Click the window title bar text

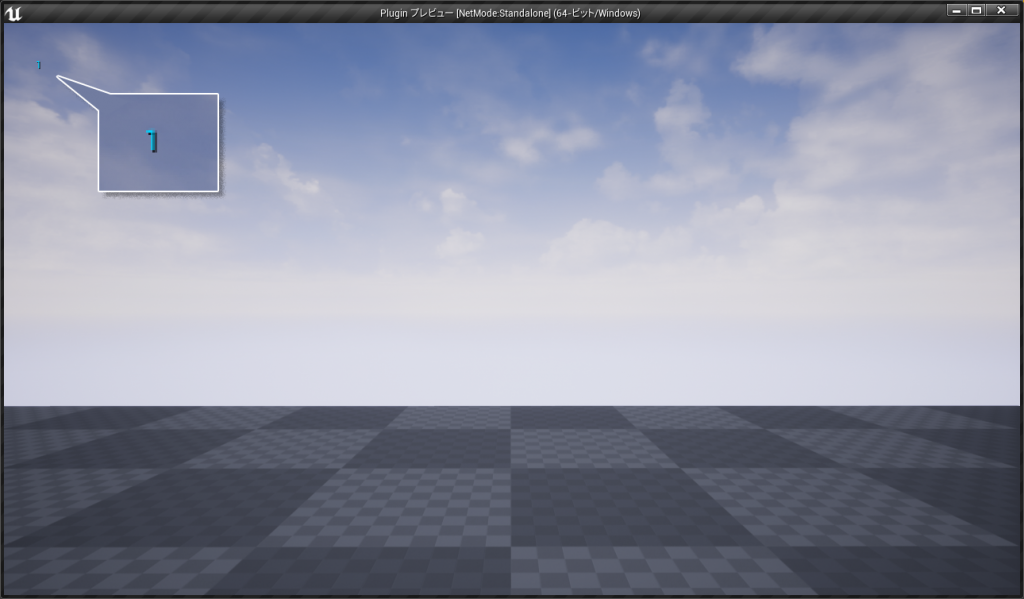[x=510, y=13]
